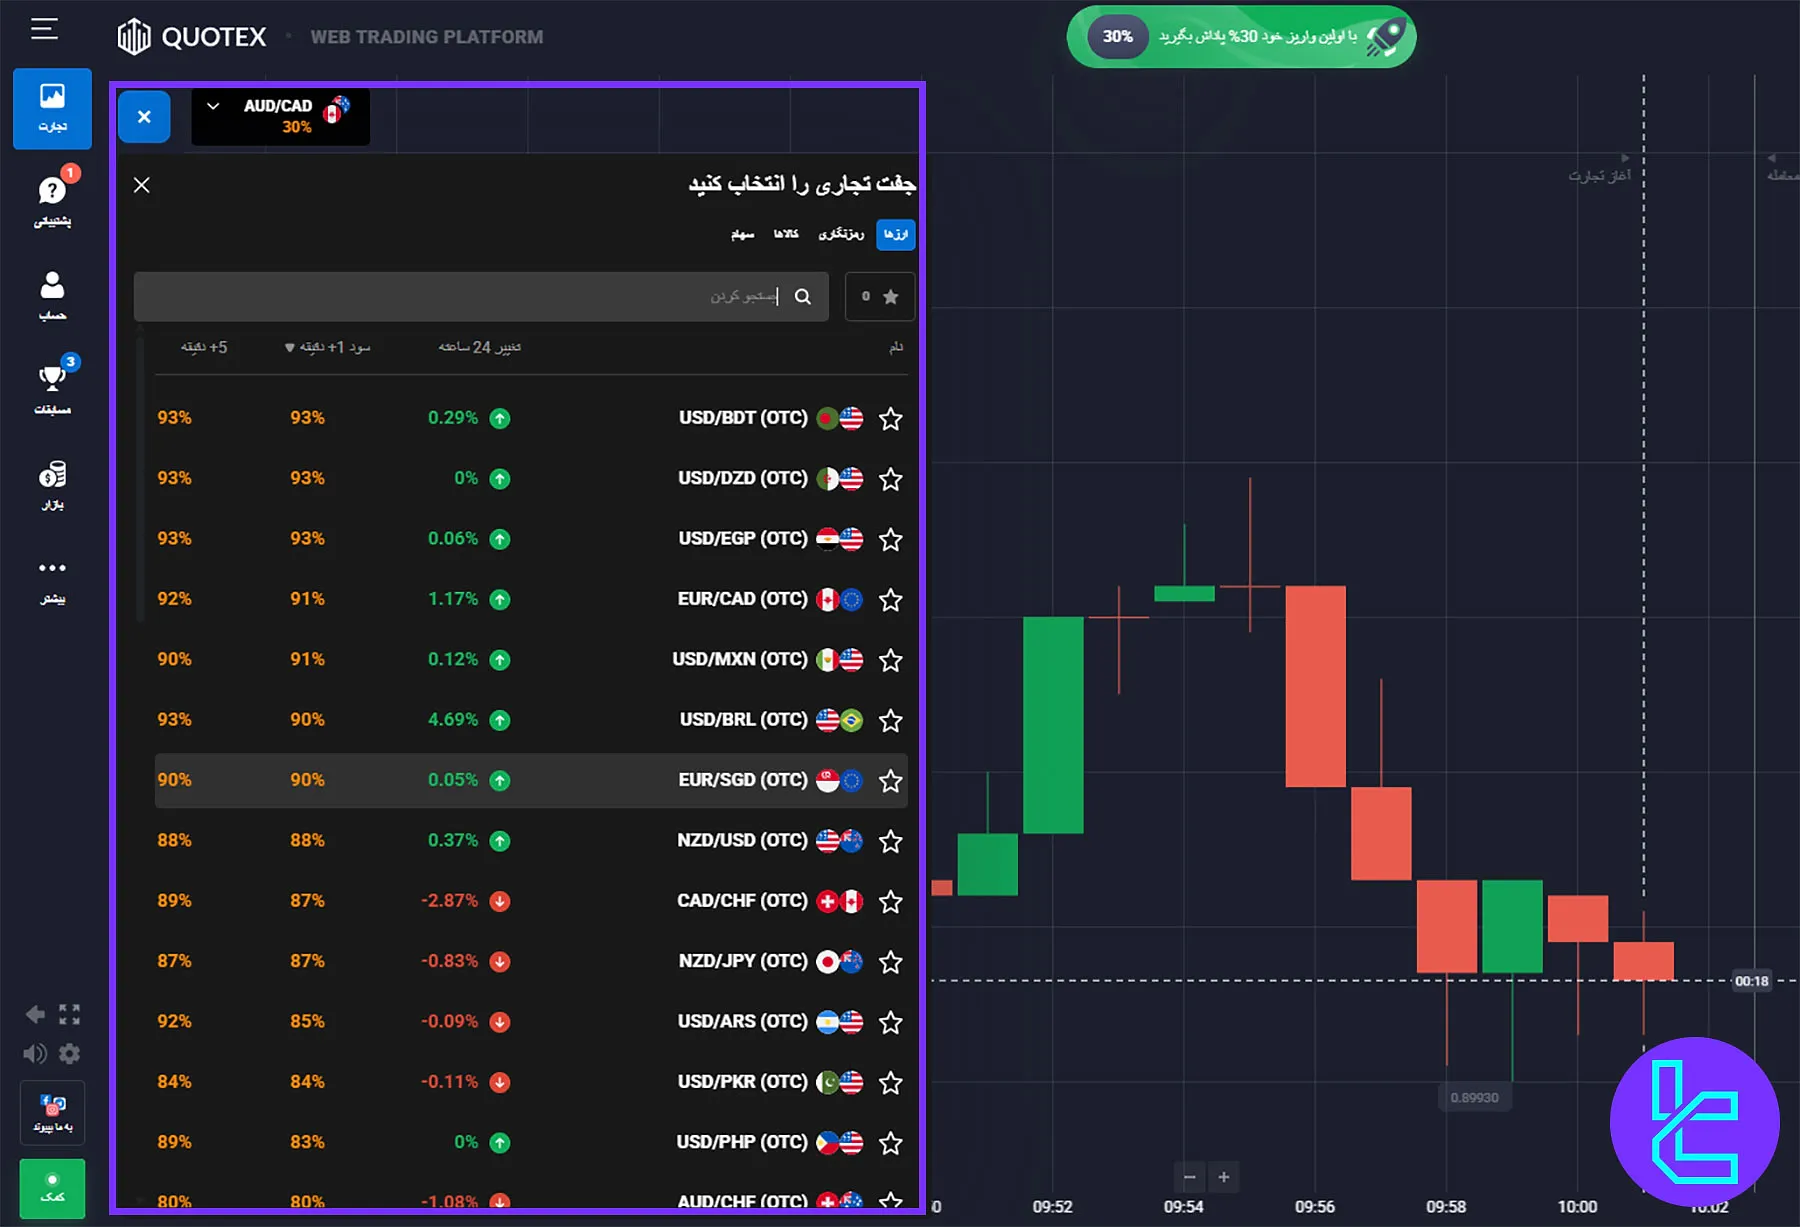Viewport: 1800px width, 1227px height.
Task: Open the tournaments trophy icon
Action: [52, 378]
